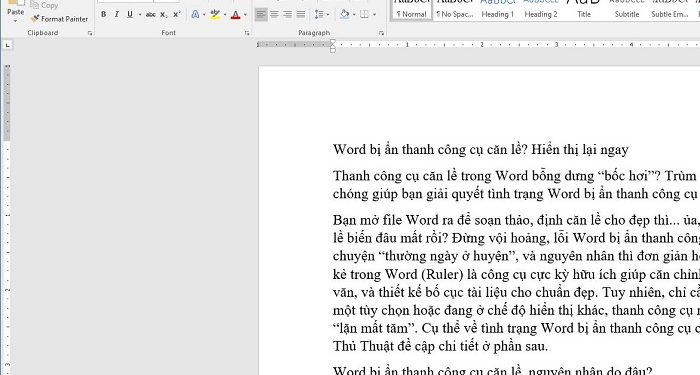The width and height of the screenshot is (700, 375).
Task: Open the font color dropdown arrow
Action: tap(245, 14)
